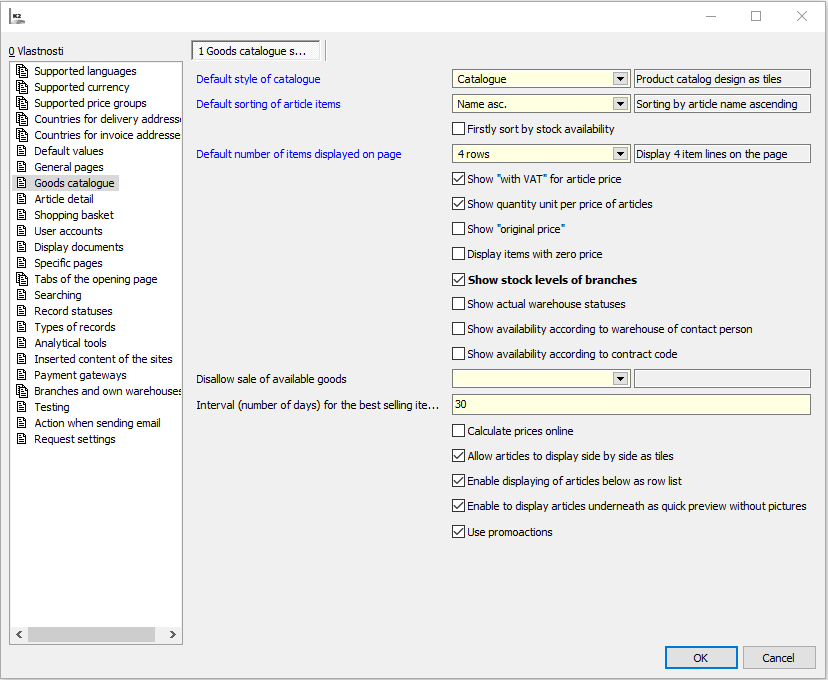Click the best selling items interval field
The height and width of the screenshot is (680, 828).
[x=630, y=404]
